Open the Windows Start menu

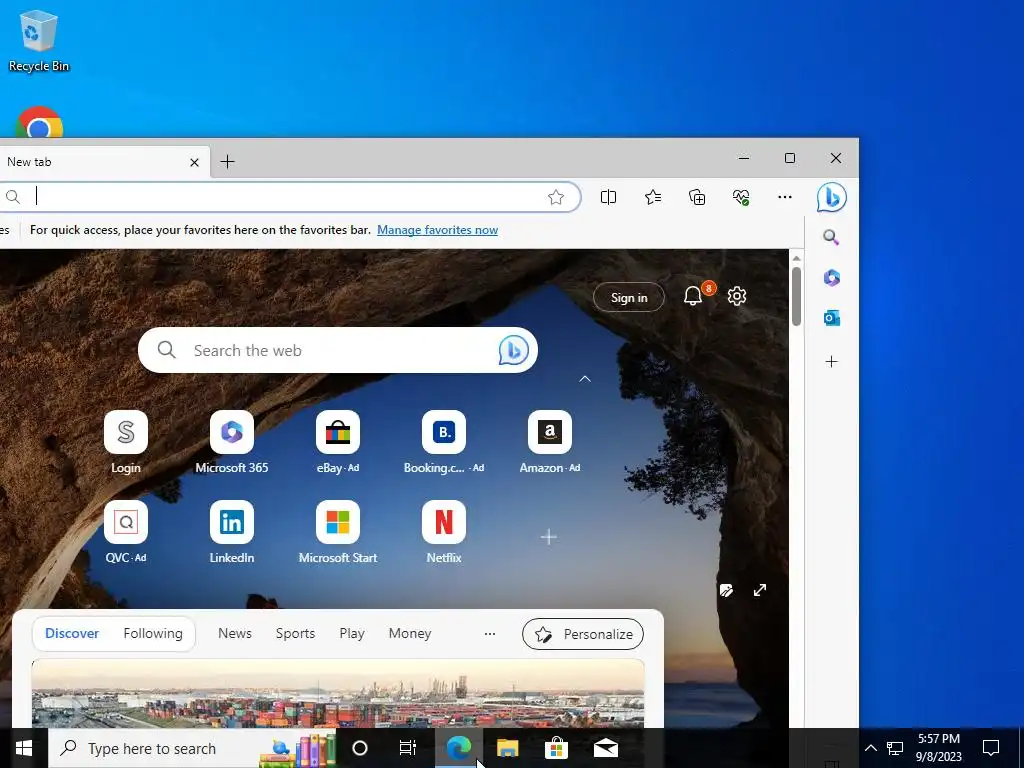click(24, 748)
